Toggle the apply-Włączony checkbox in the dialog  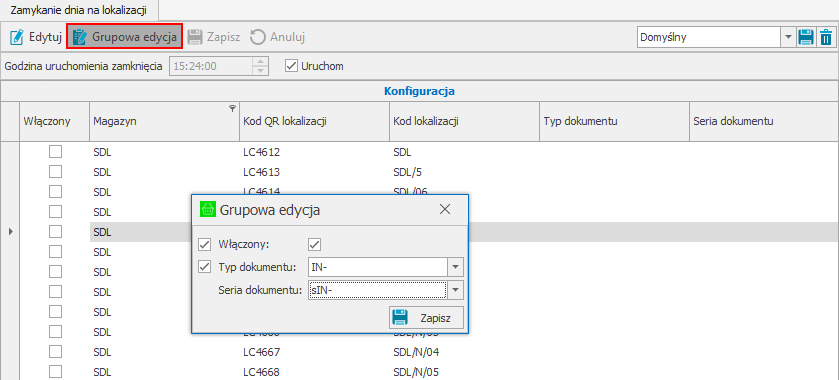[204, 245]
